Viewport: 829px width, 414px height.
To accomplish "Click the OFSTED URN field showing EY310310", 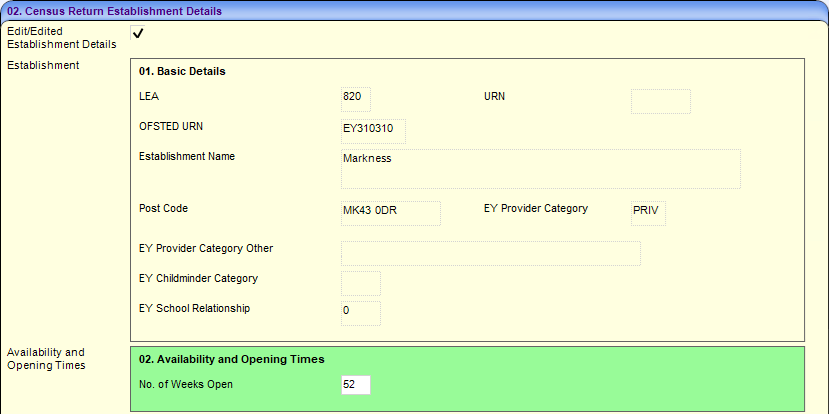I will (x=373, y=131).
